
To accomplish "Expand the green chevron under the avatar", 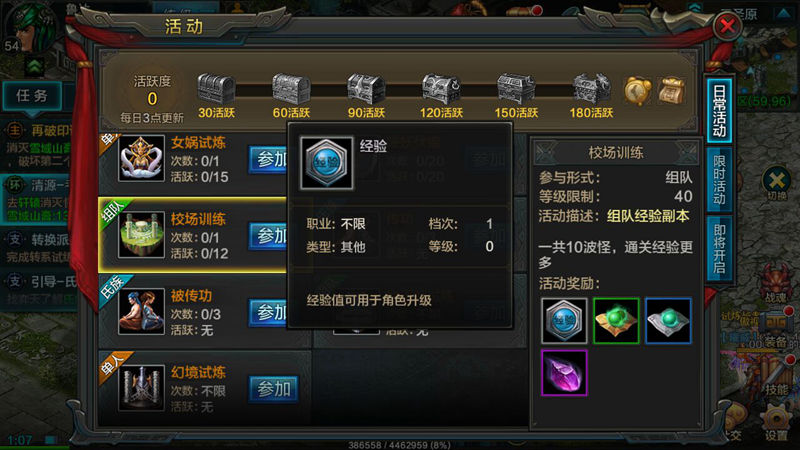I will coord(35,66).
